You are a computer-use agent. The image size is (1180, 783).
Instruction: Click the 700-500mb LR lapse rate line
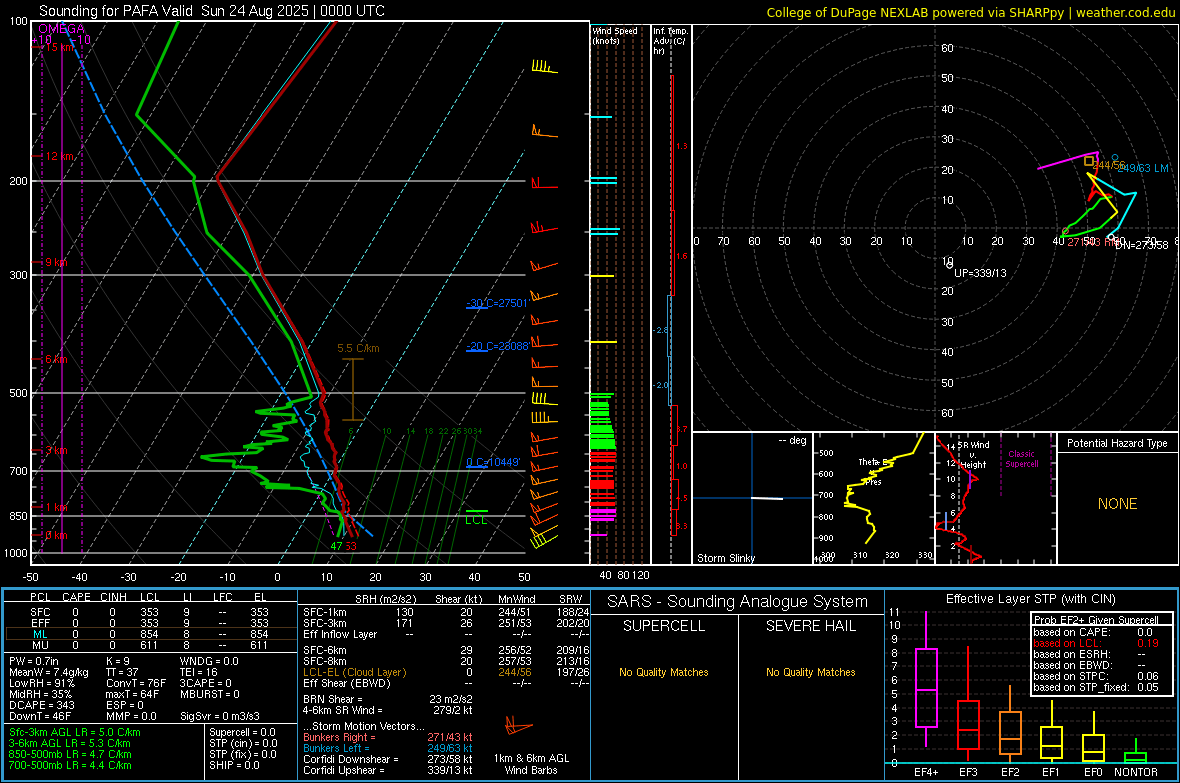click(70, 766)
